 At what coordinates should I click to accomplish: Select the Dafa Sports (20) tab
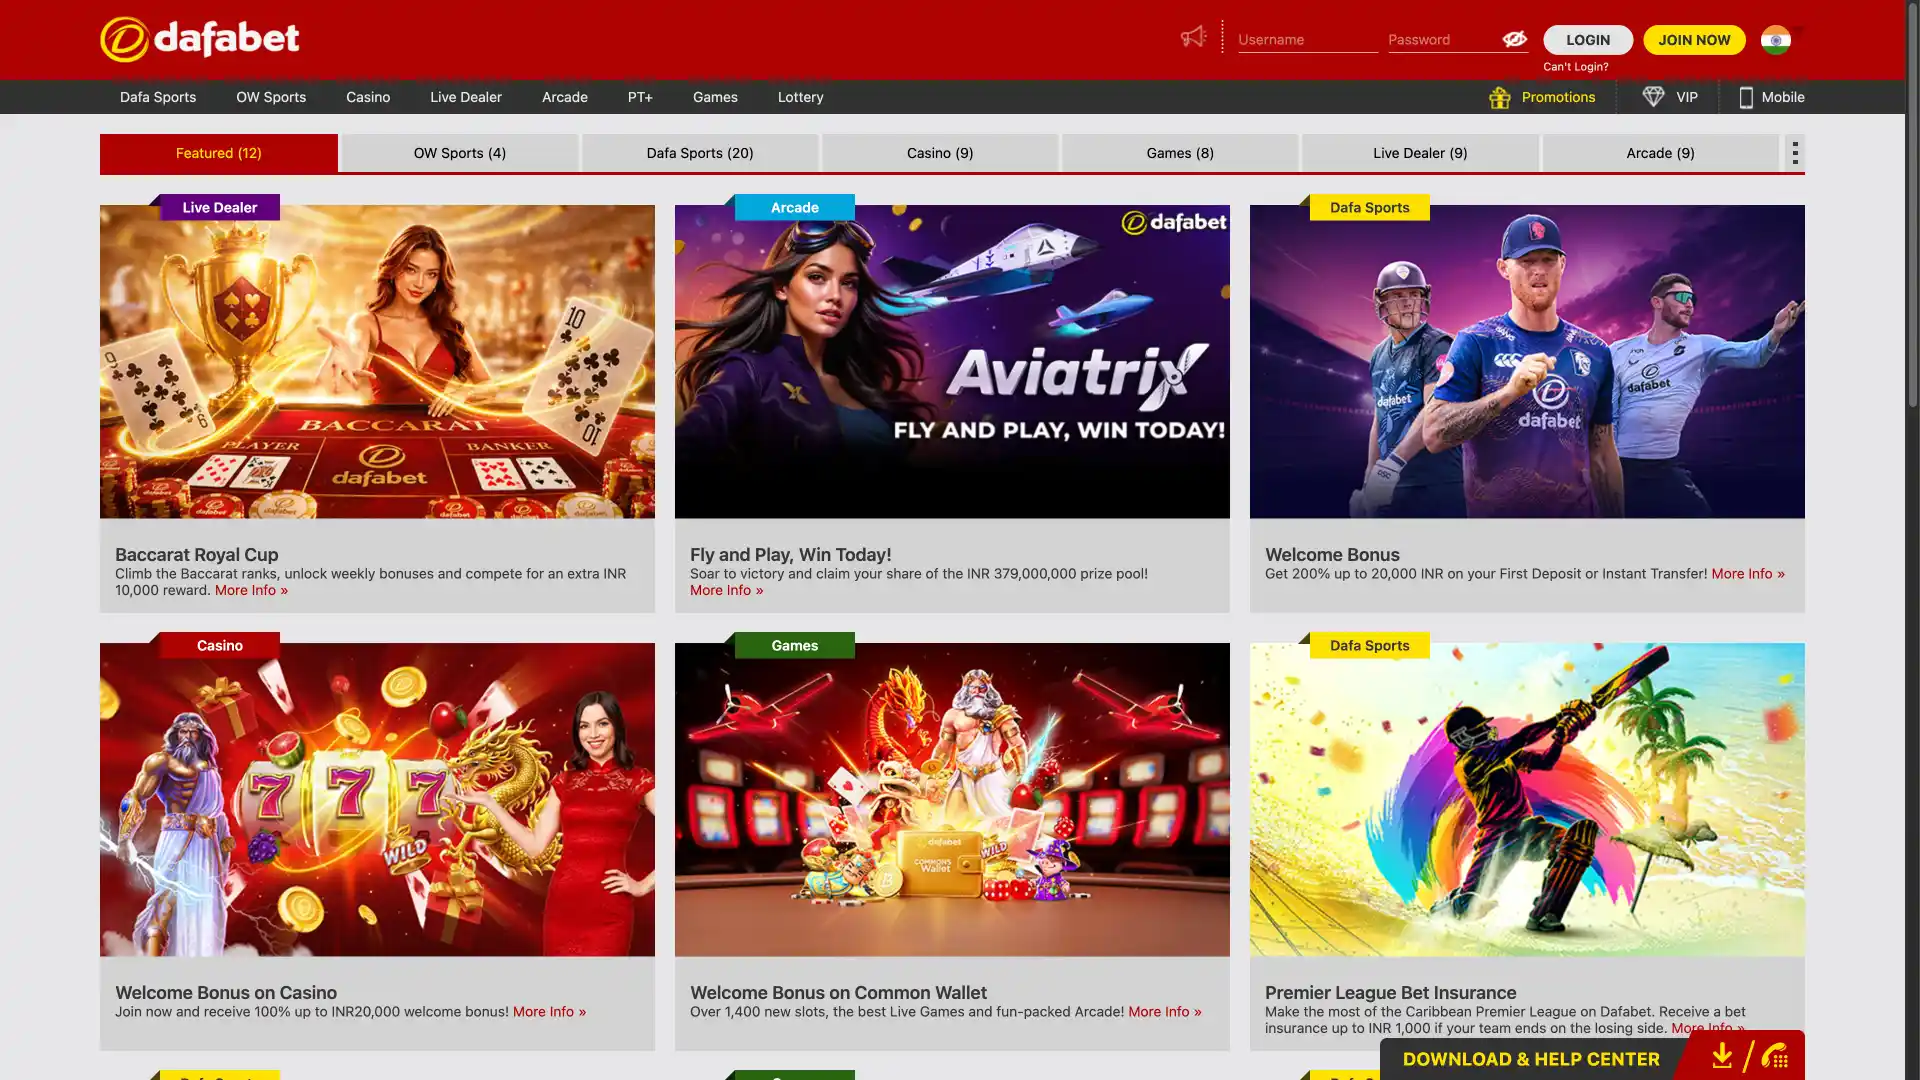tap(700, 153)
